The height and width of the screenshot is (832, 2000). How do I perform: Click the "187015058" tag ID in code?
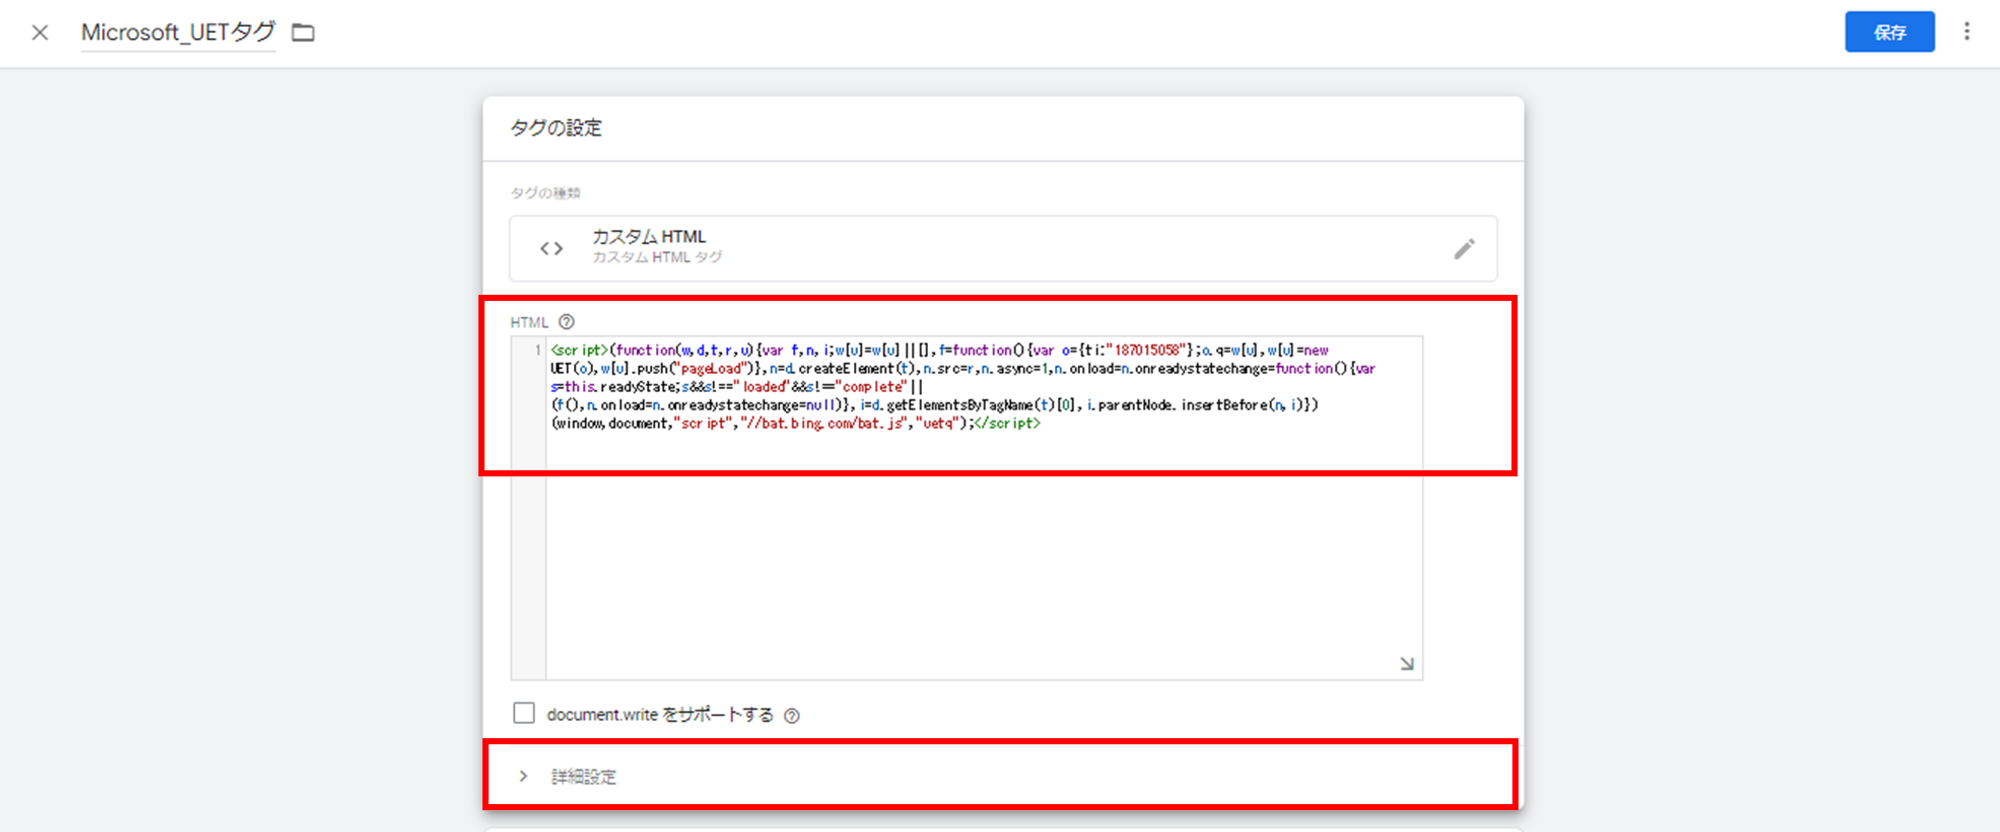click(1147, 351)
